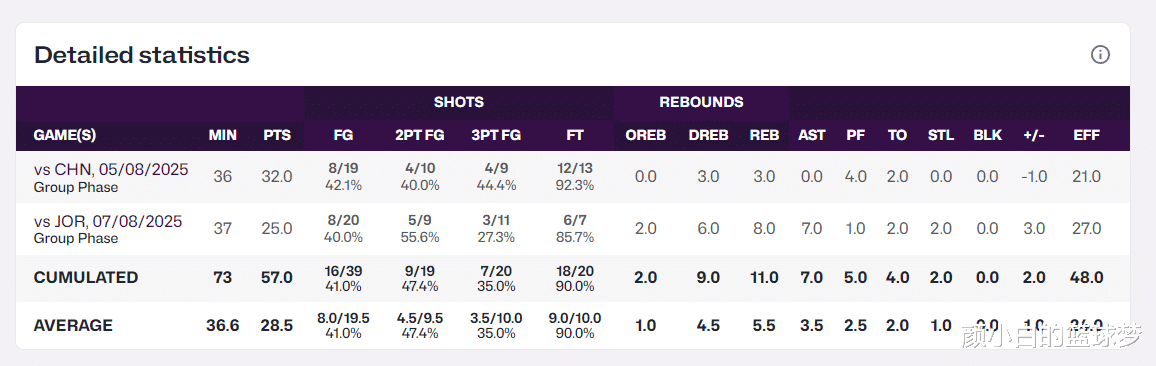This screenshot has height=366, width=1156.
Task: Click the FG column header
Action: pyautogui.click(x=344, y=136)
